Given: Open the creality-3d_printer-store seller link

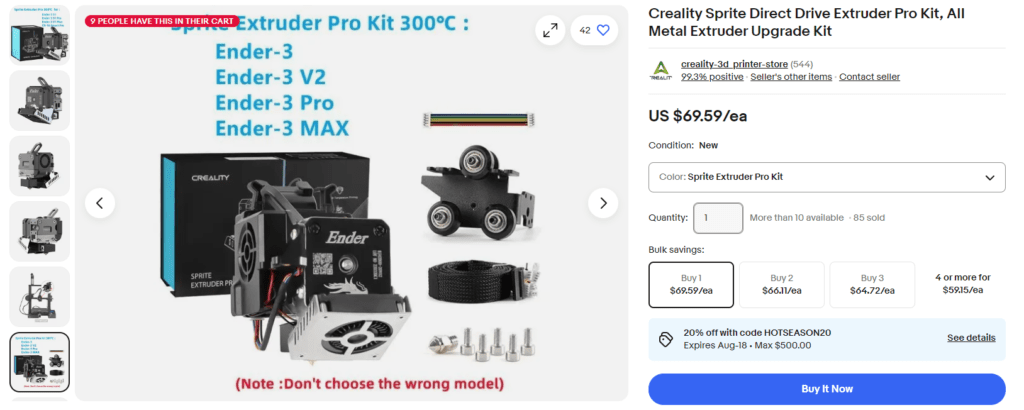Looking at the screenshot, I should point(734,64).
